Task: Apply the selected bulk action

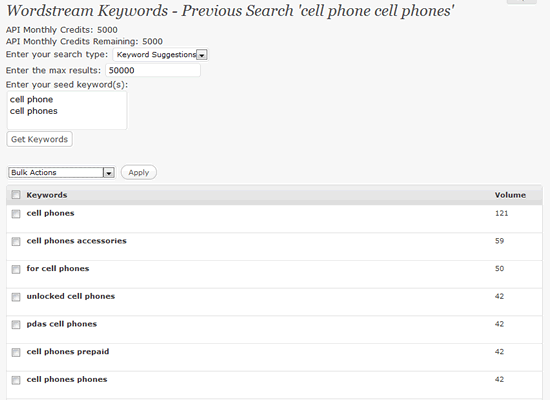Action: point(139,172)
